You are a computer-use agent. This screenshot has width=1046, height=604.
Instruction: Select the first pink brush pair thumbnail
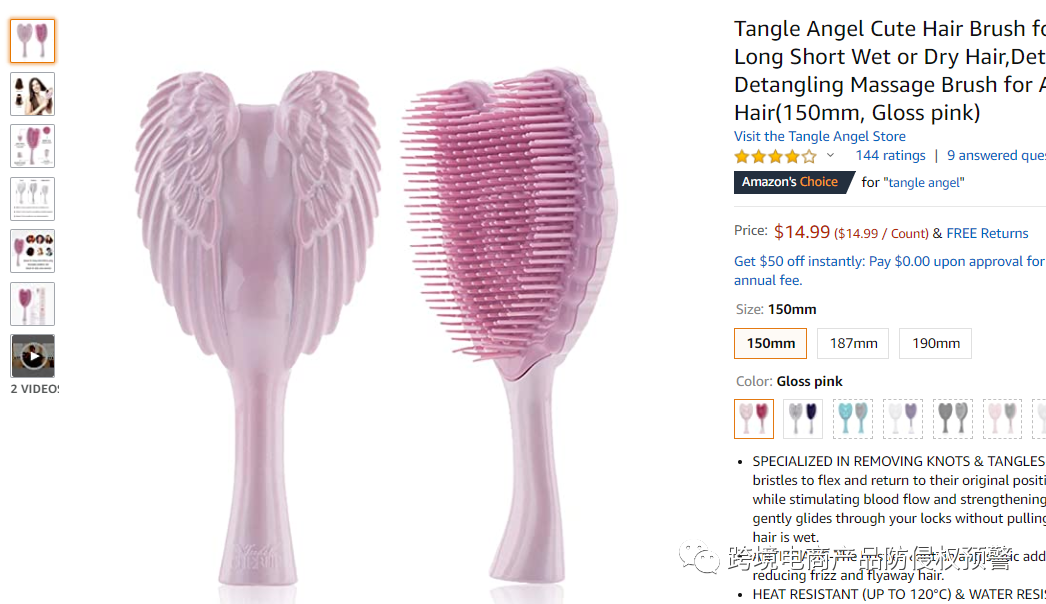pos(32,41)
